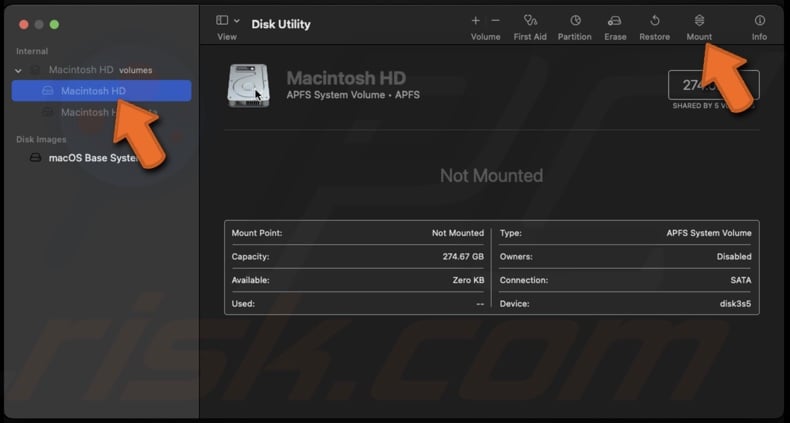This screenshot has height=423, width=790.
Task: Remove volume with minus icon
Action: coord(495,20)
